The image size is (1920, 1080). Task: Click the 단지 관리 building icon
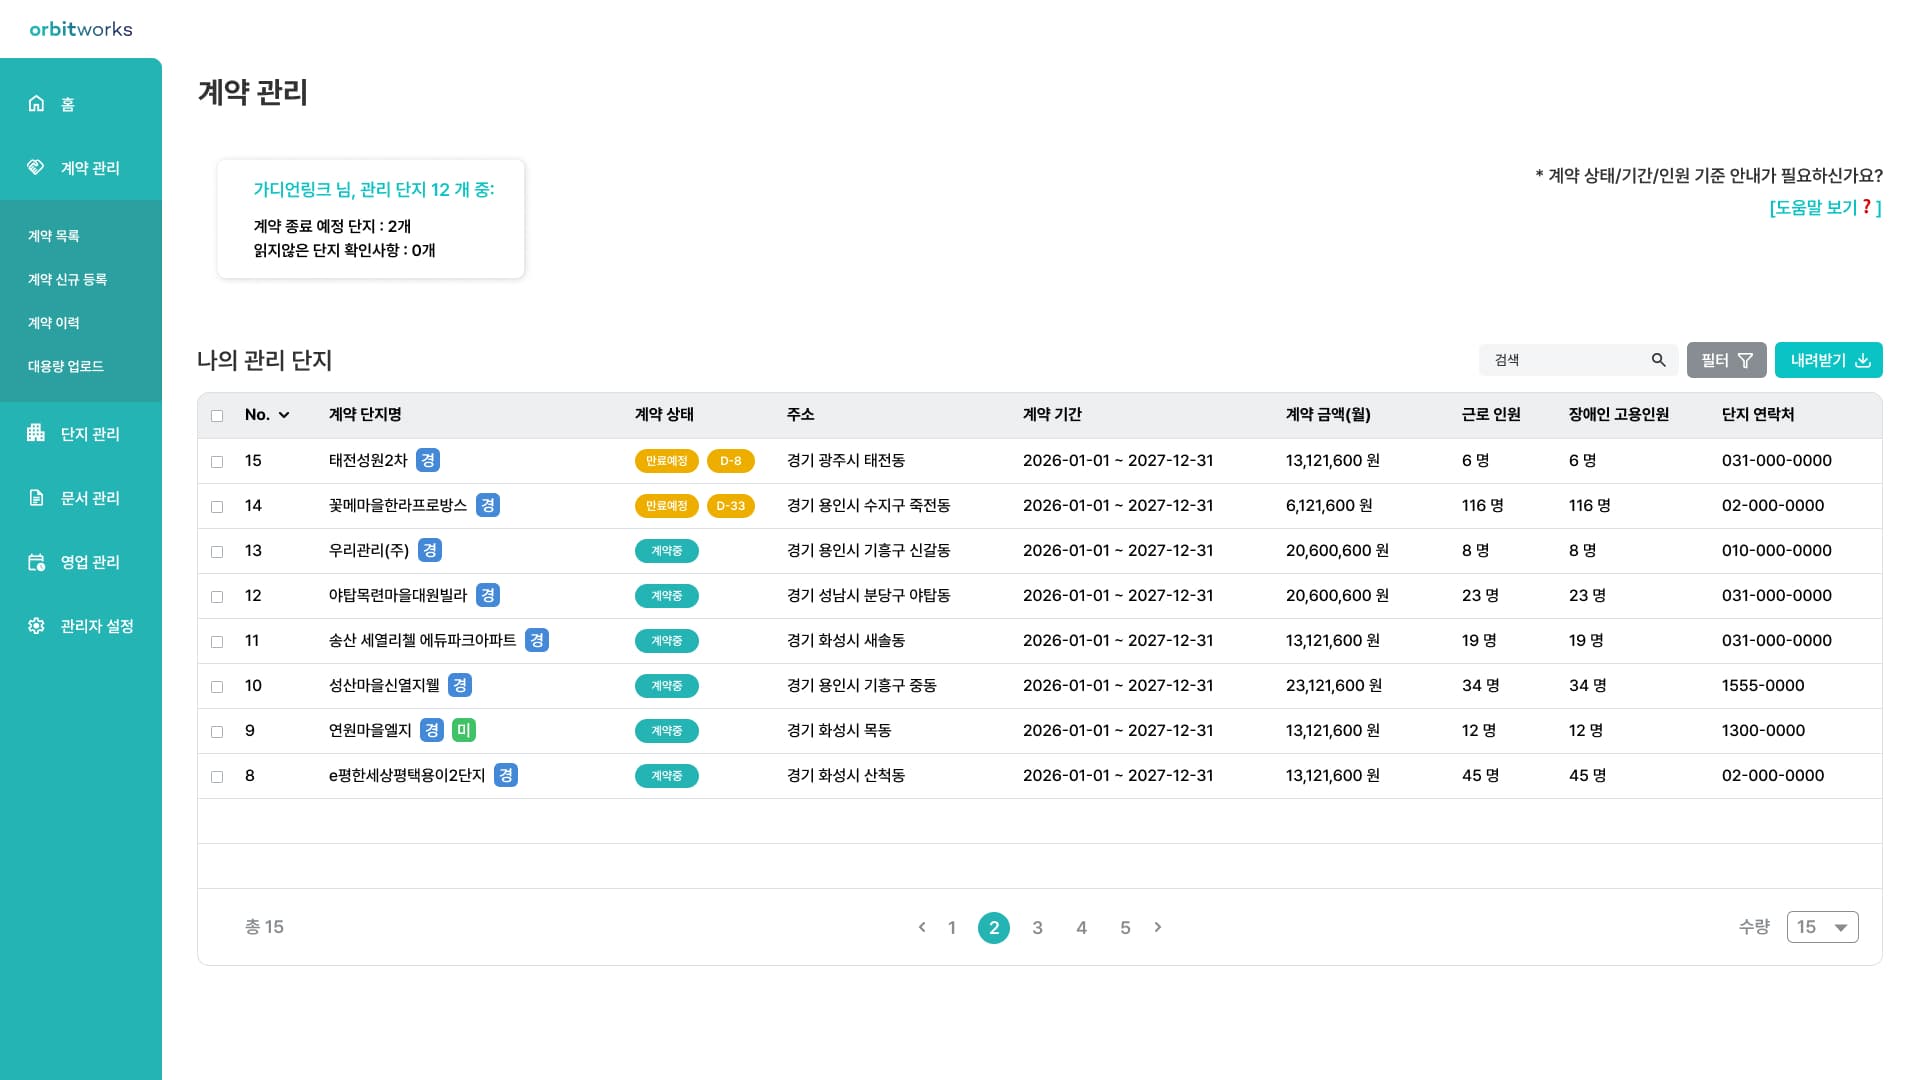click(x=36, y=433)
